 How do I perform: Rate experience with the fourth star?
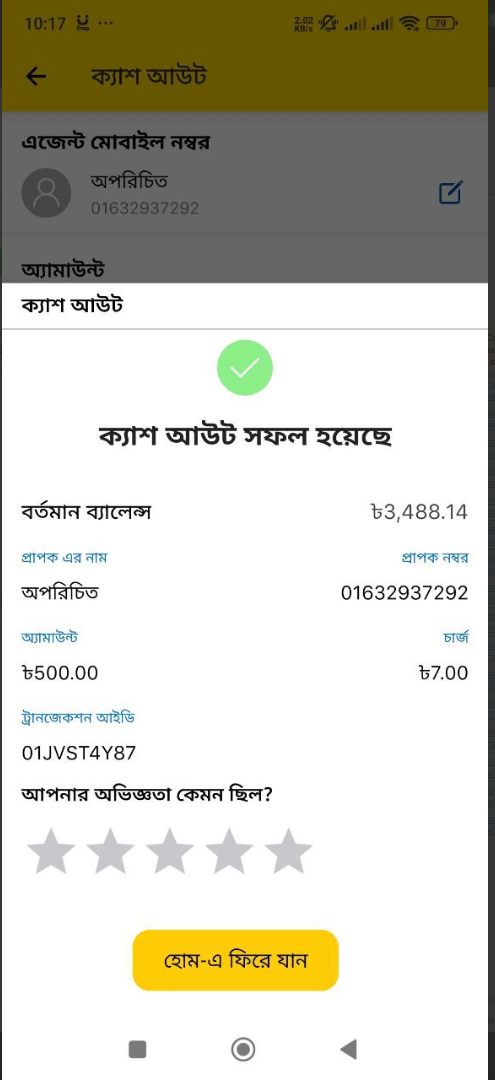point(229,851)
